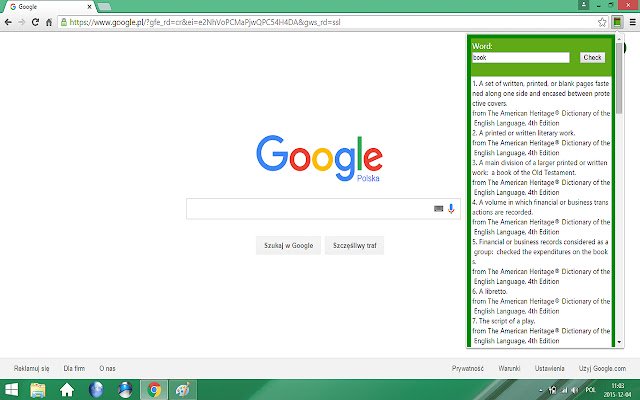This screenshot has height=400, width=640.
Task: Open the Chrome hamburger menu
Action: coord(632,22)
